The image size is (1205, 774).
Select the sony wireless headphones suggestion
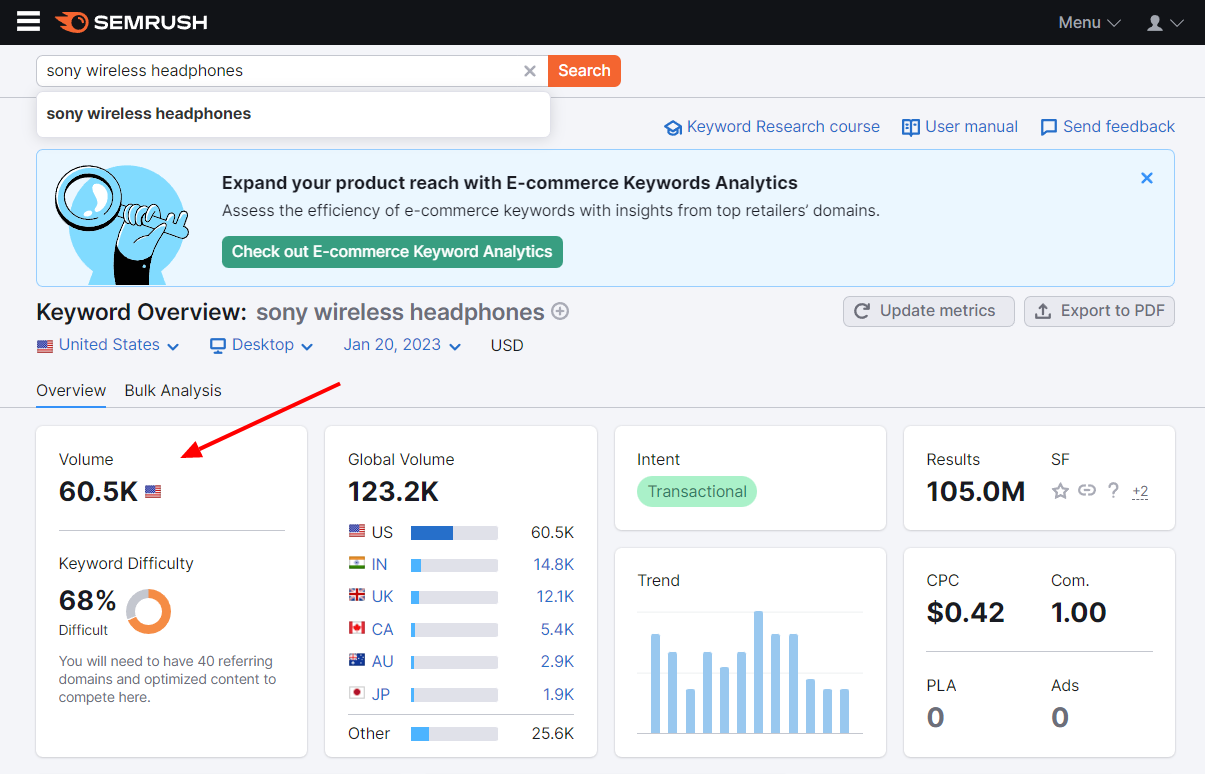pyautogui.click(x=293, y=114)
